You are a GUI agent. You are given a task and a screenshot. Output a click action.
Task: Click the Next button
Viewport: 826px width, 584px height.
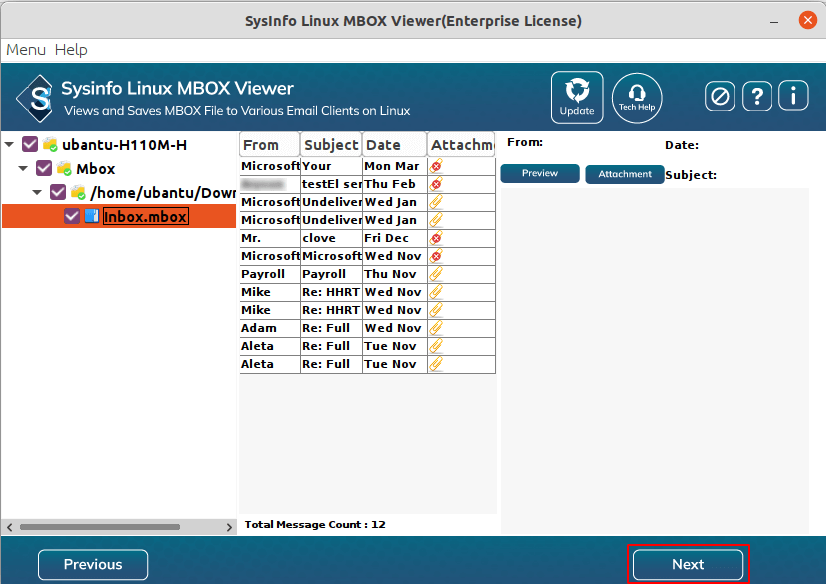click(688, 565)
